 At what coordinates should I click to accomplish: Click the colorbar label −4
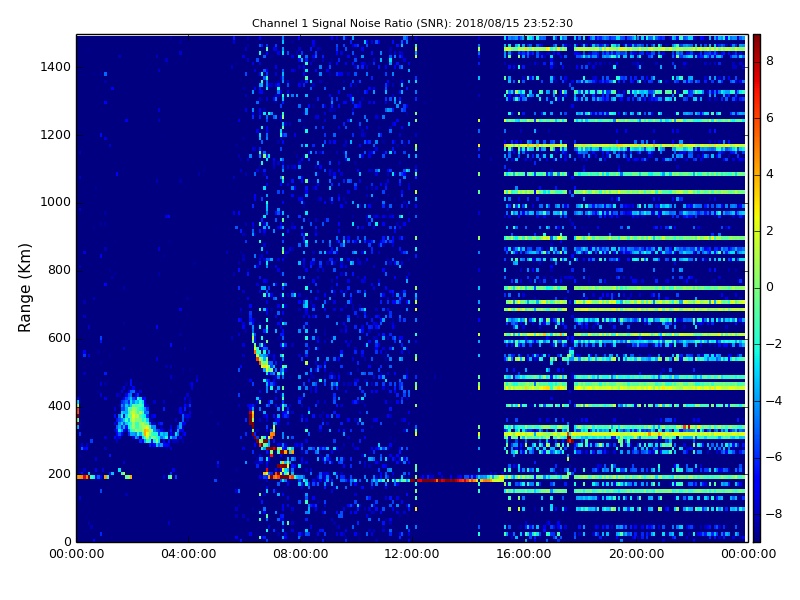pyautogui.click(x=774, y=401)
